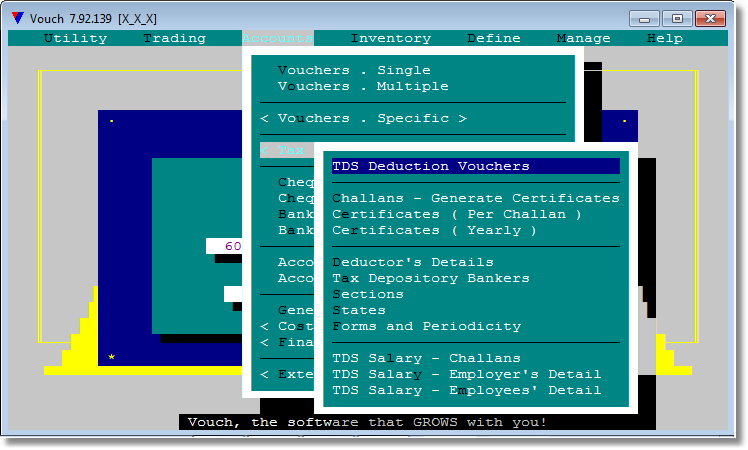Image resolution: width=748 pixels, height=450 pixels.
Task: Select Vouchers . Single entry
Action: coord(354,70)
